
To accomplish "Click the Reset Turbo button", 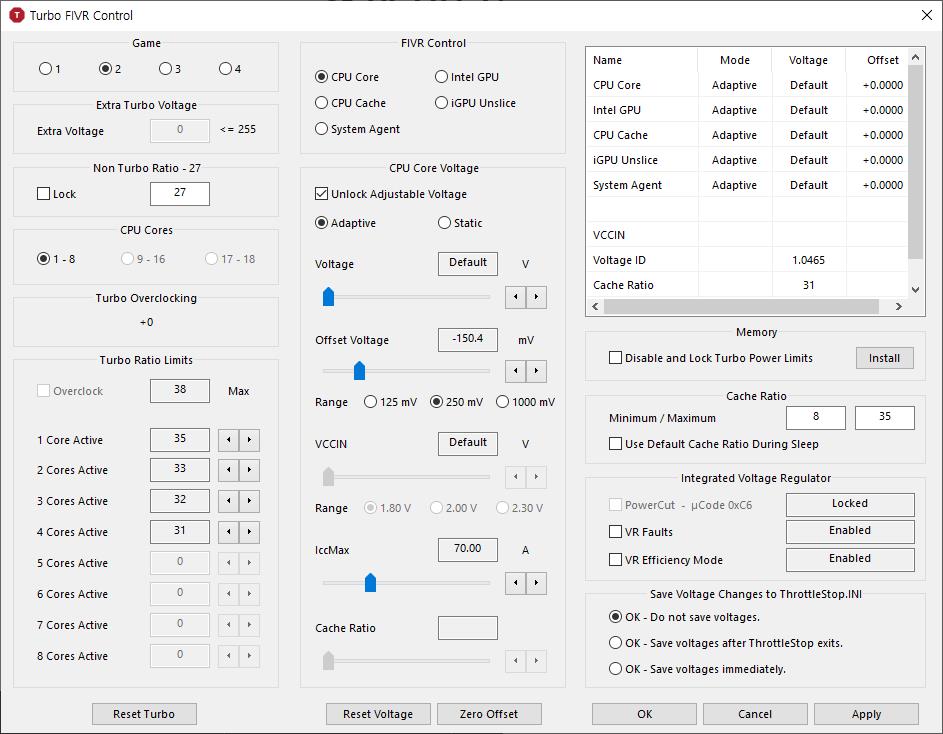I will click(x=144, y=714).
